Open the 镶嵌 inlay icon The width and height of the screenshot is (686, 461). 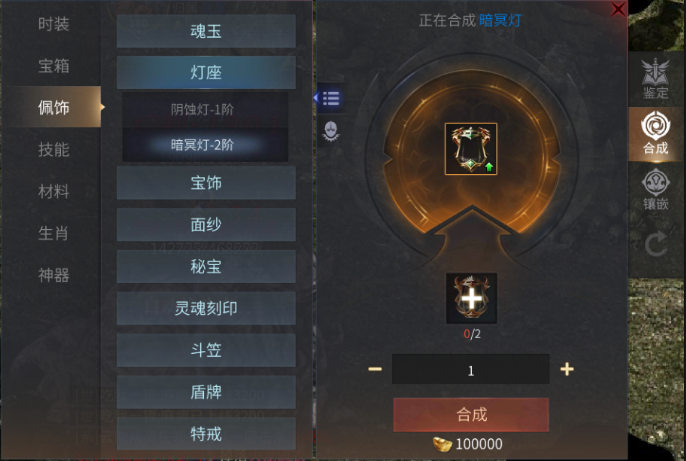tap(655, 189)
